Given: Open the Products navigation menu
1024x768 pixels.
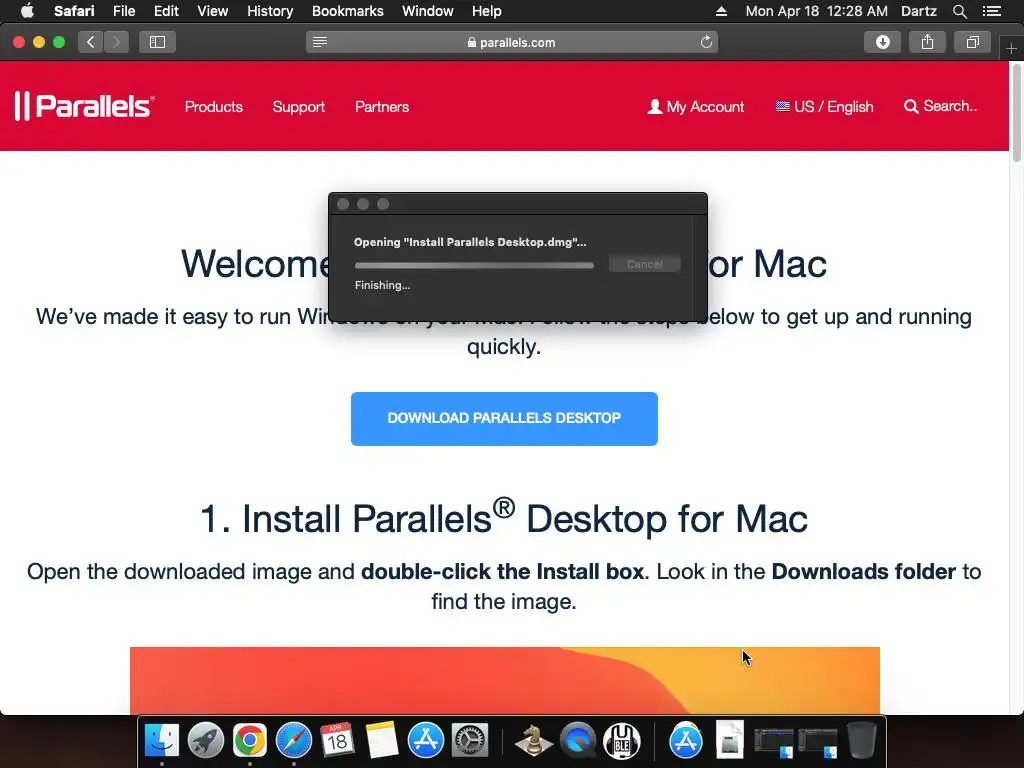Looking at the screenshot, I should tap(214, 106).
